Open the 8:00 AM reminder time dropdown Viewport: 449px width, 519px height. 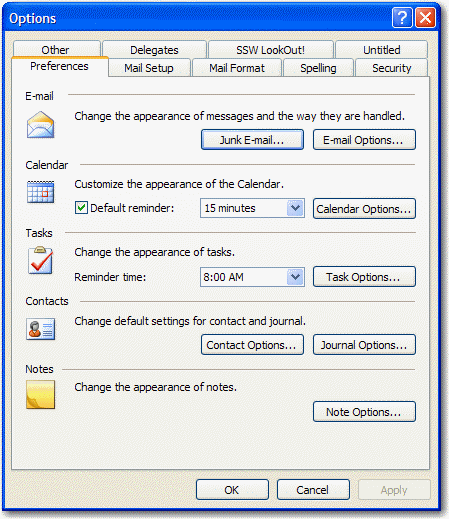[x=295, y=277]
